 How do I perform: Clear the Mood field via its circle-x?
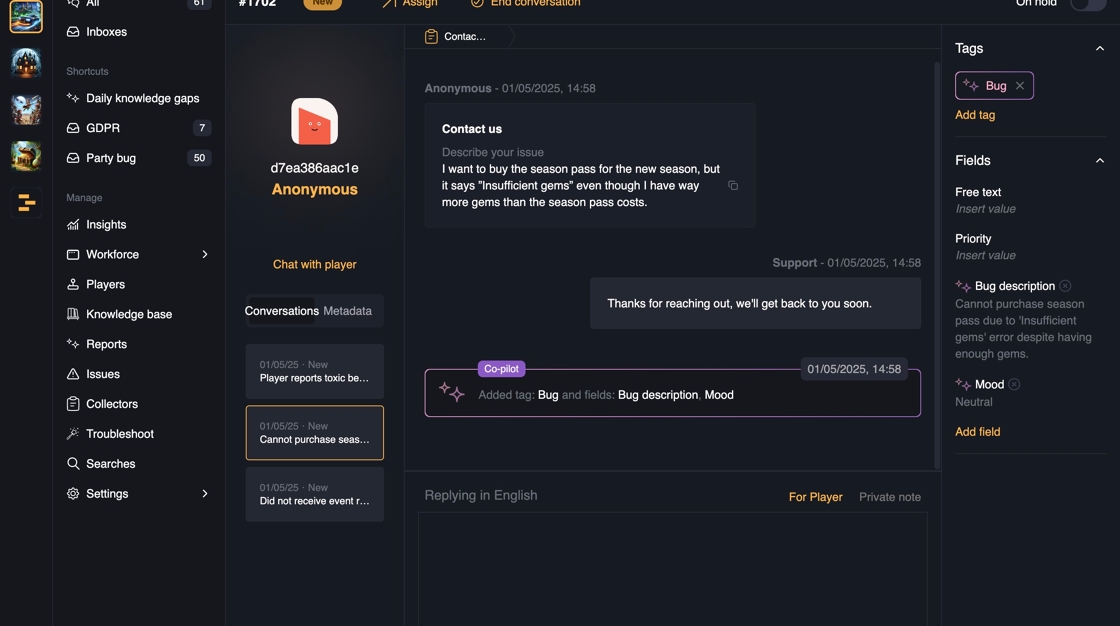[x=1014, y=385]
